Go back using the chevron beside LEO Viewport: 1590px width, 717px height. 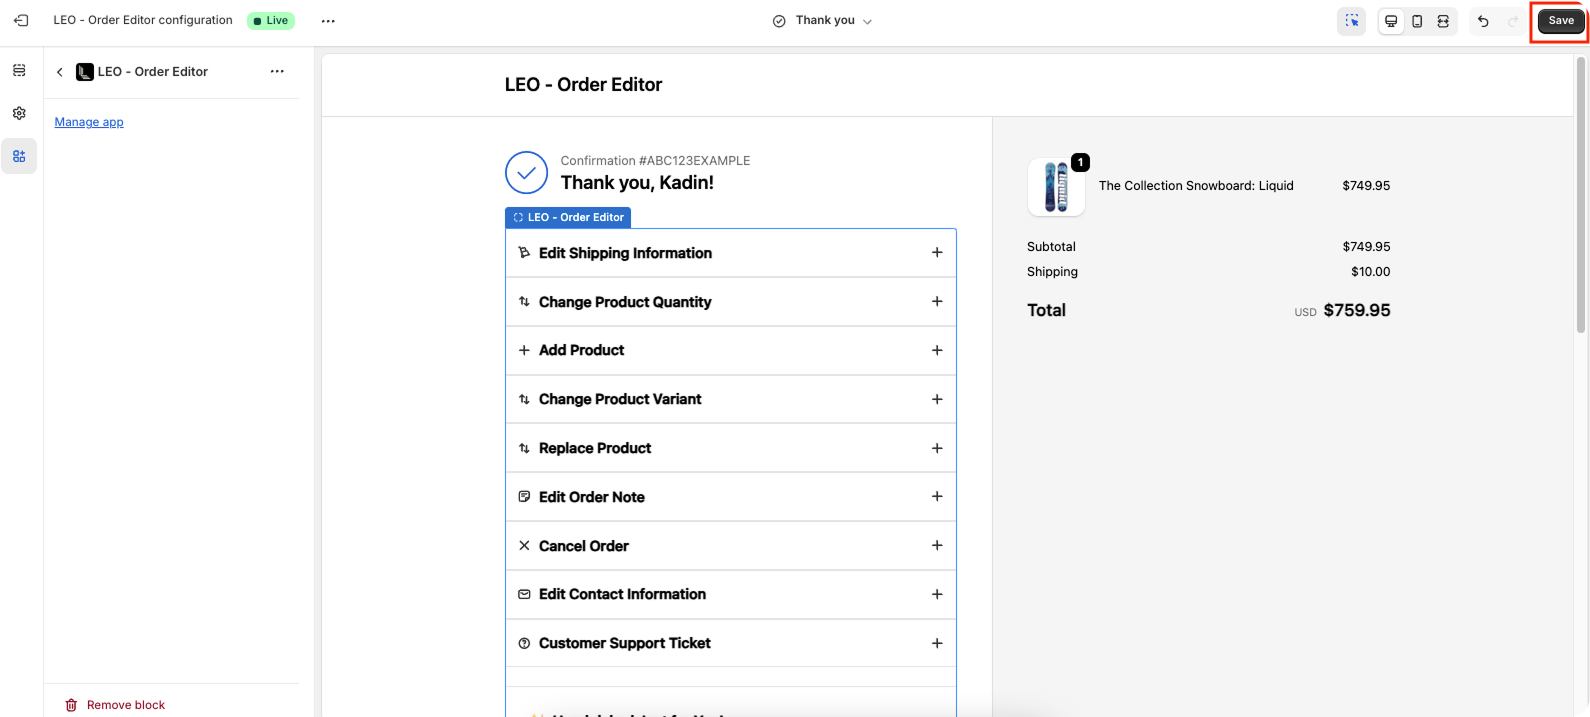(60, 72)
